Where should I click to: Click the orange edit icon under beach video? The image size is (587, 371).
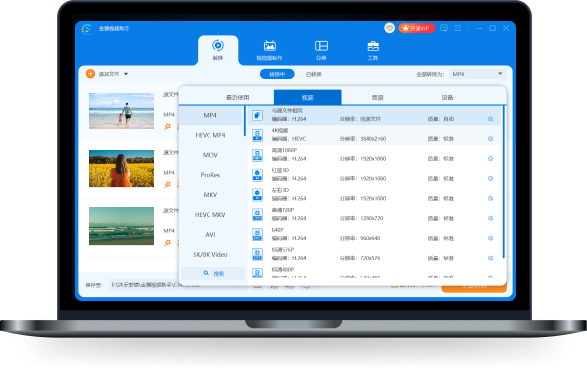pos(167,127)
